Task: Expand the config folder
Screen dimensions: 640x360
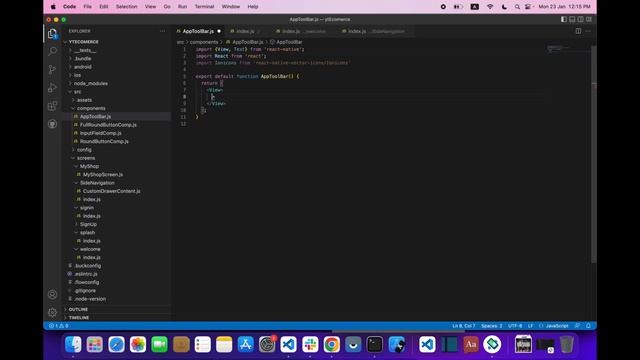Action: click(x=84, y=150)
